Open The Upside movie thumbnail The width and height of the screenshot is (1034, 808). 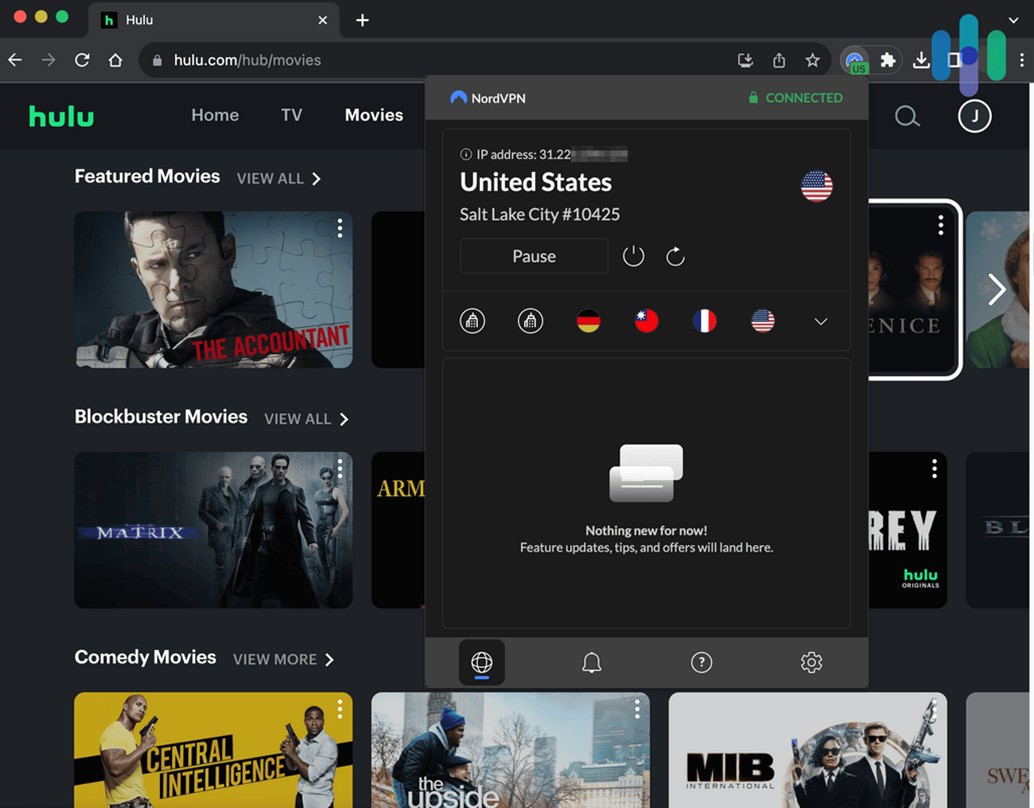coord(510,750)
